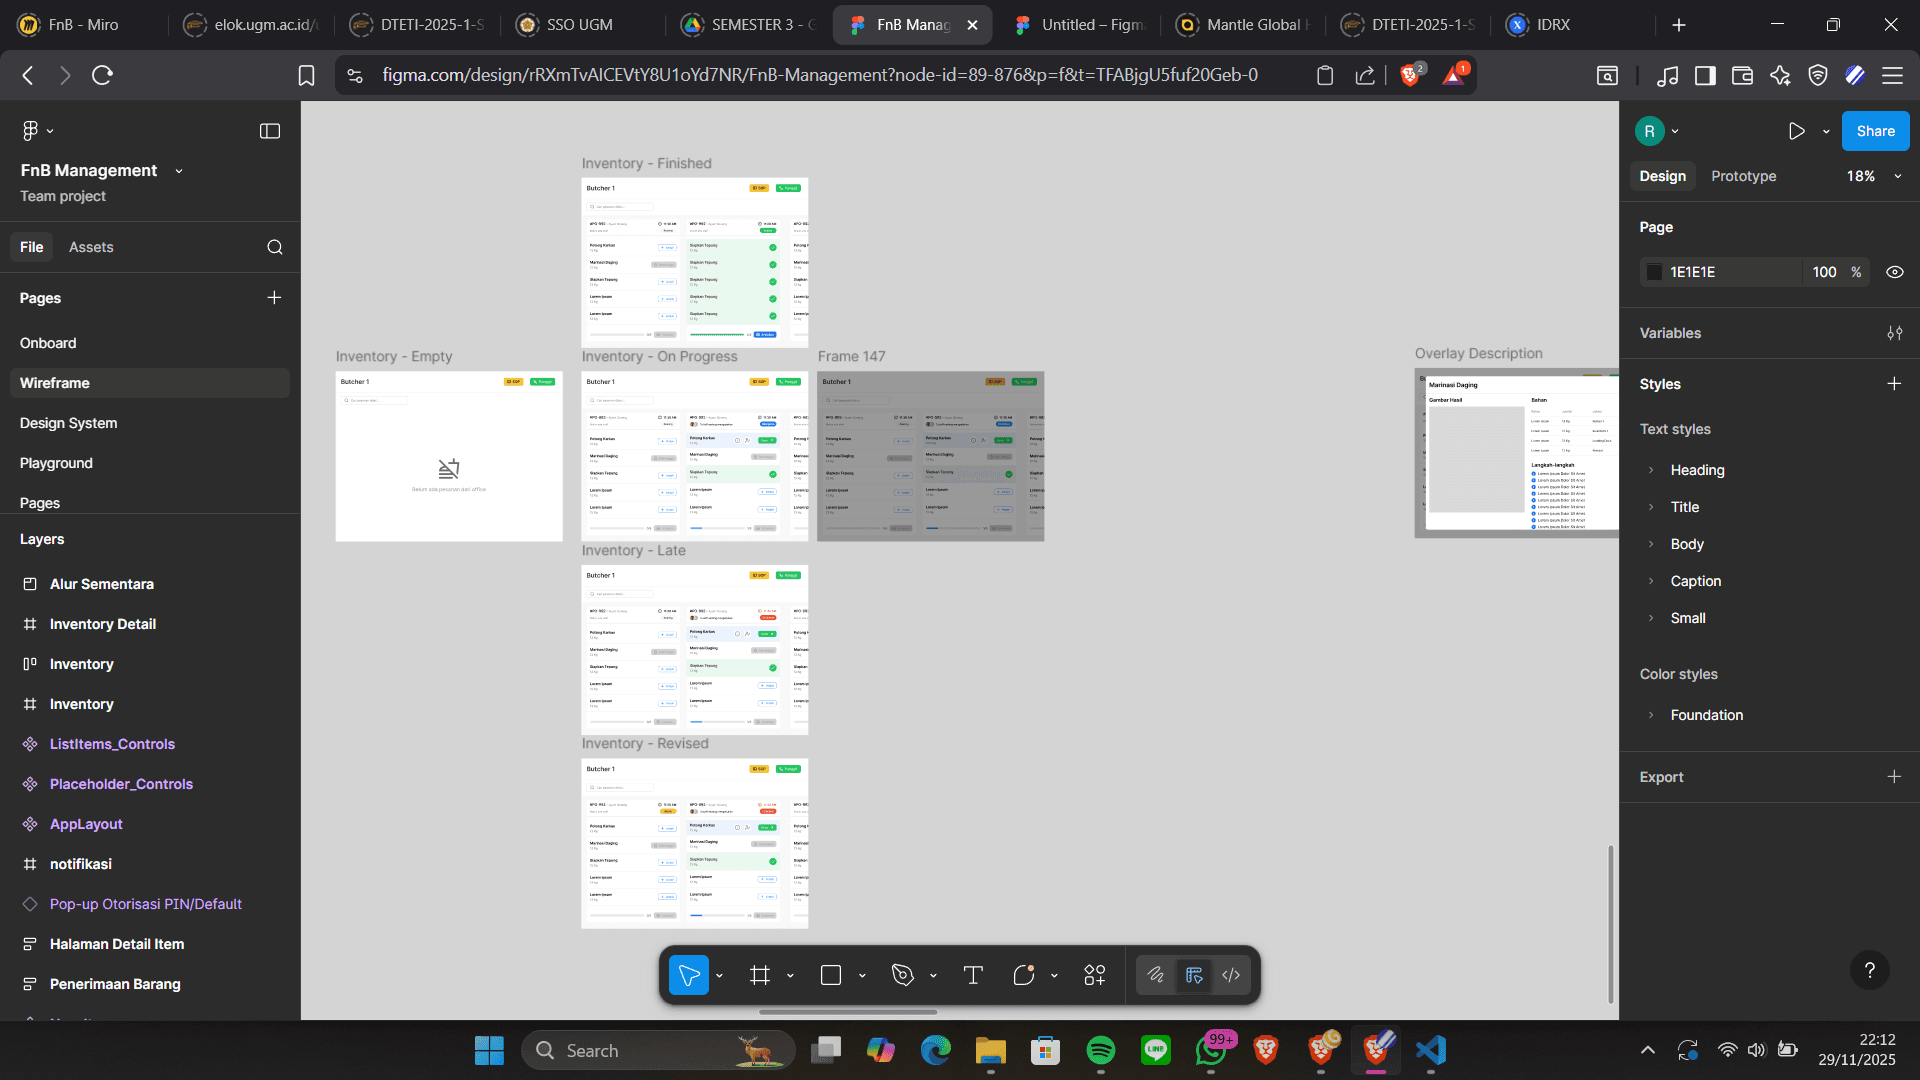
Task: Open the Playground page
Action: (150, 463)
